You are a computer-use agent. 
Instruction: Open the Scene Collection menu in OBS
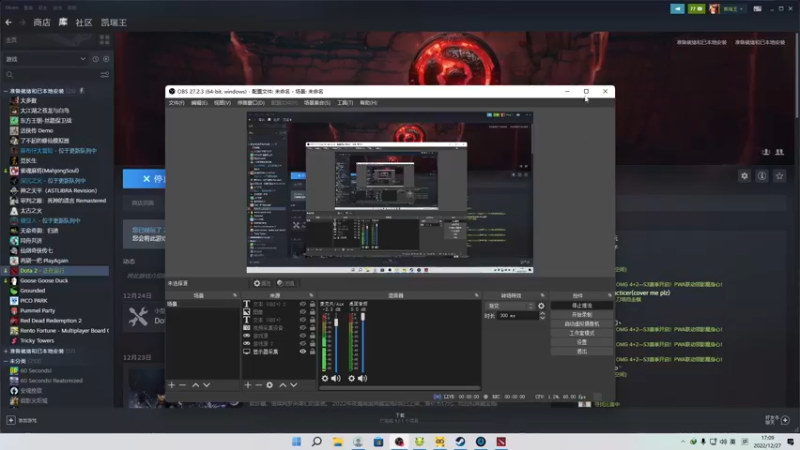point(317,103)
